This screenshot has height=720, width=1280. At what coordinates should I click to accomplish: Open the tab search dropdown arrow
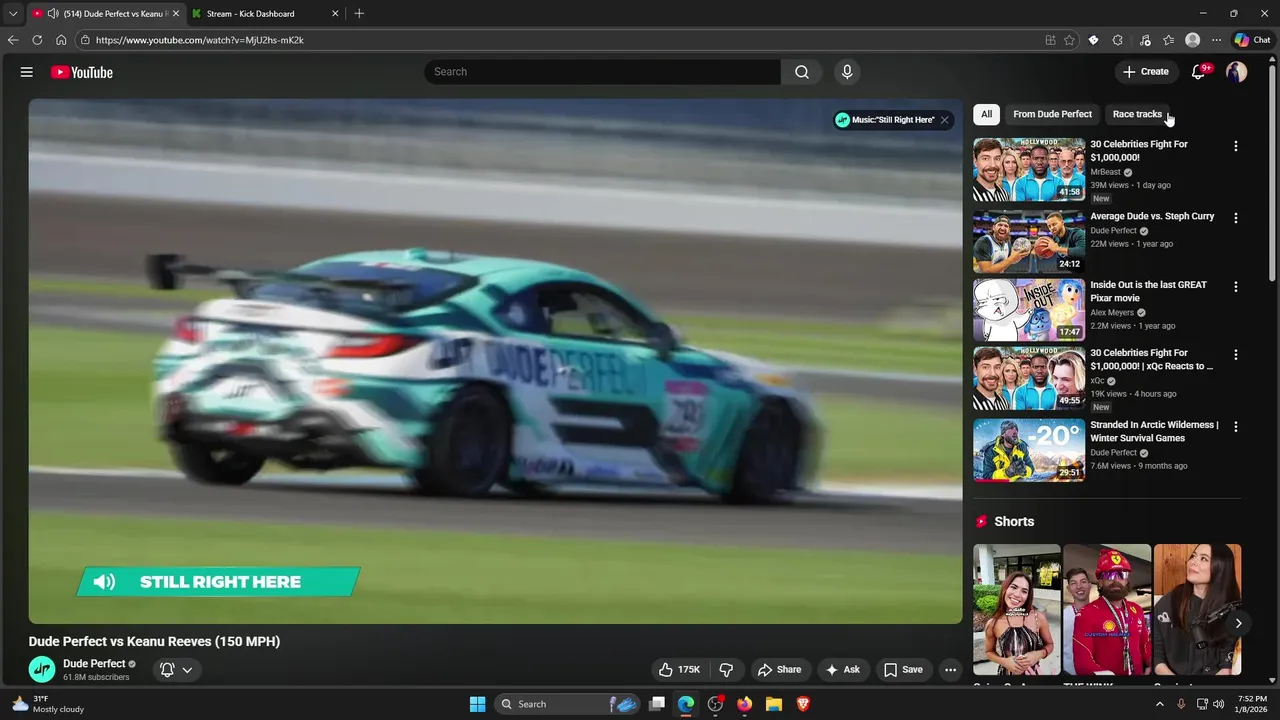click(13, 14)
